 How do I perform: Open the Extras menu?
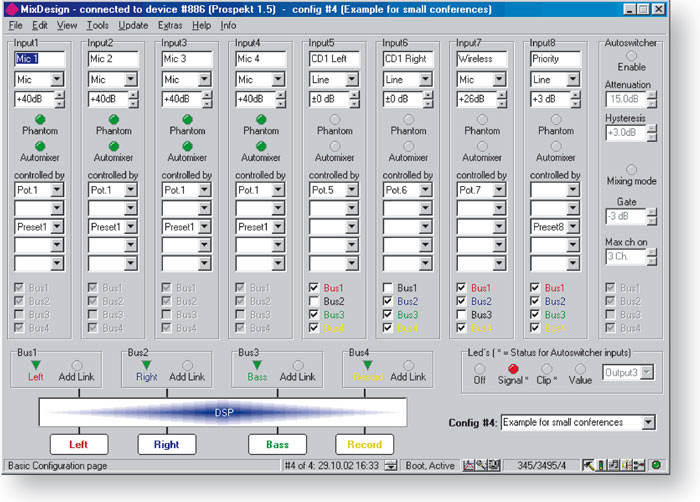pos(170,25)
